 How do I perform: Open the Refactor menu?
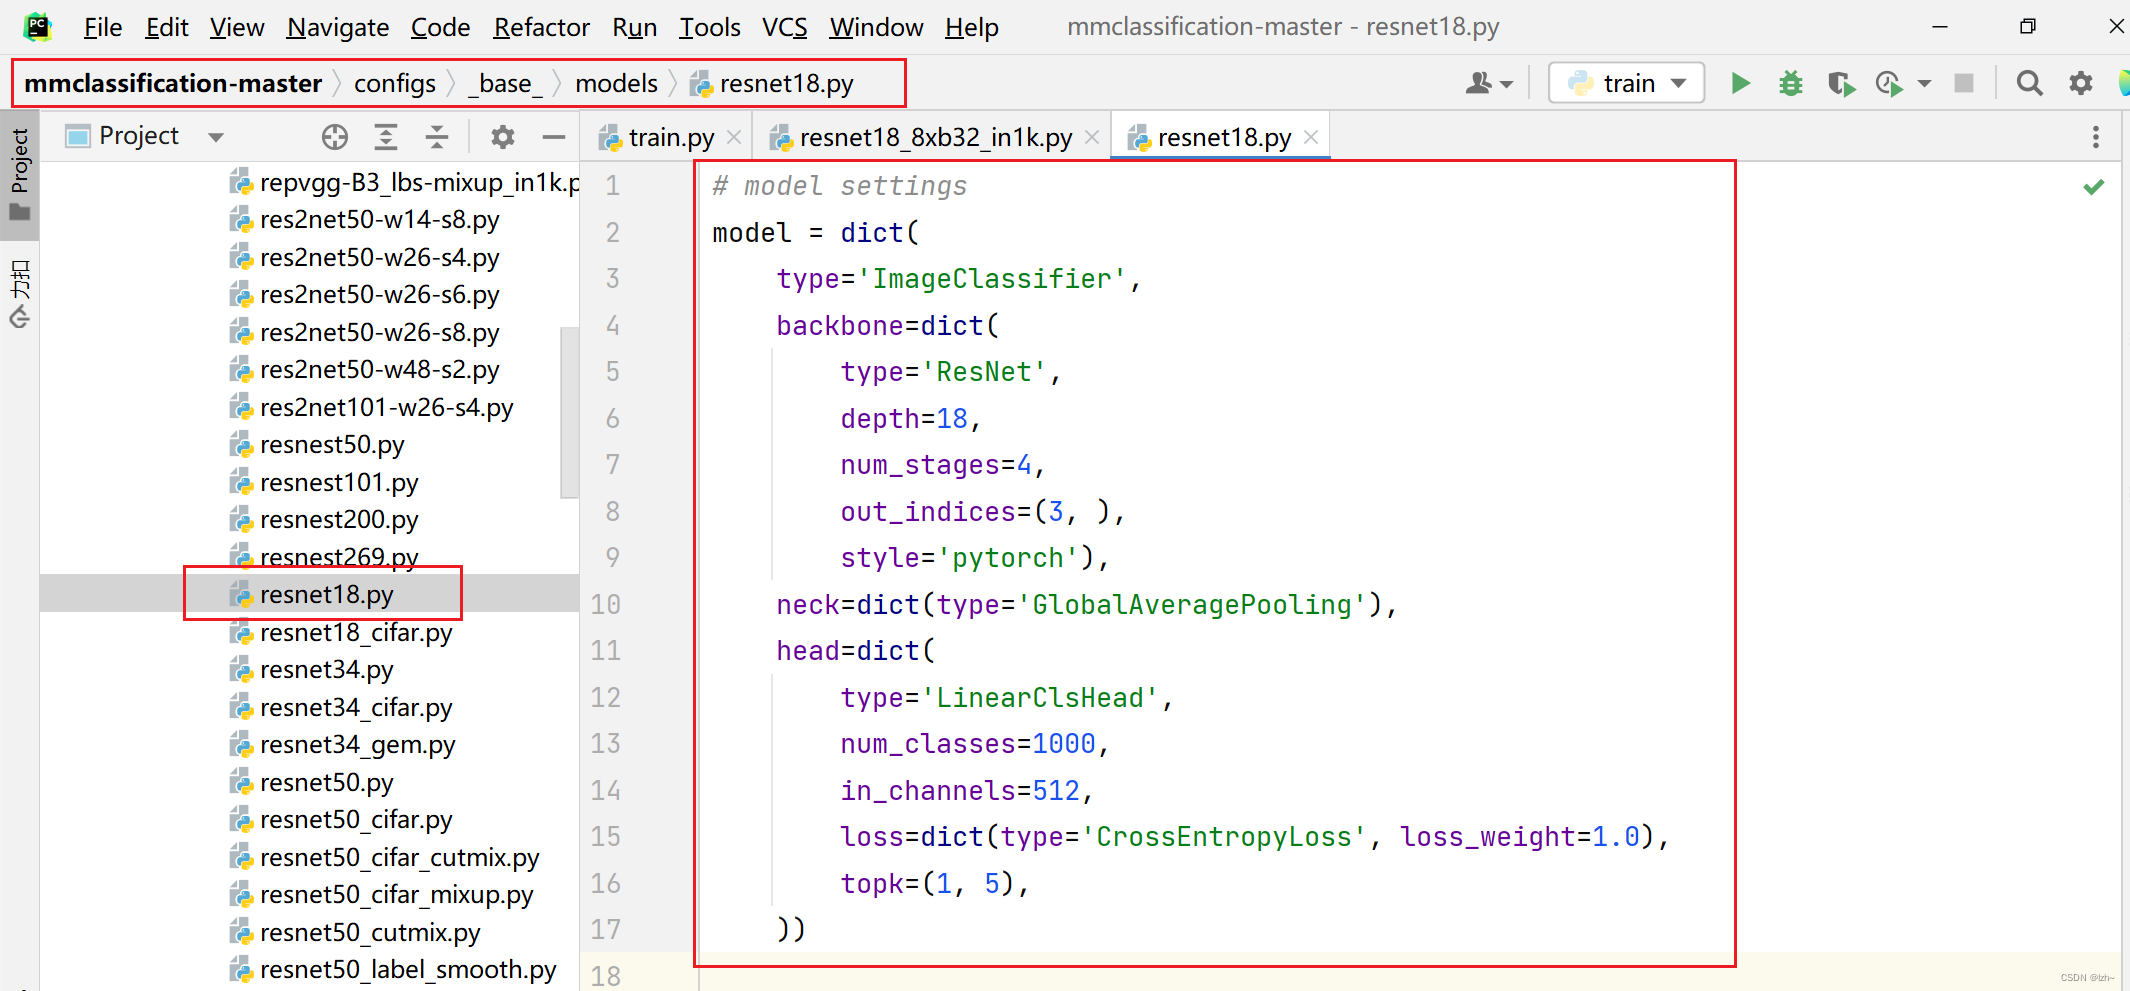click(541, 27)
